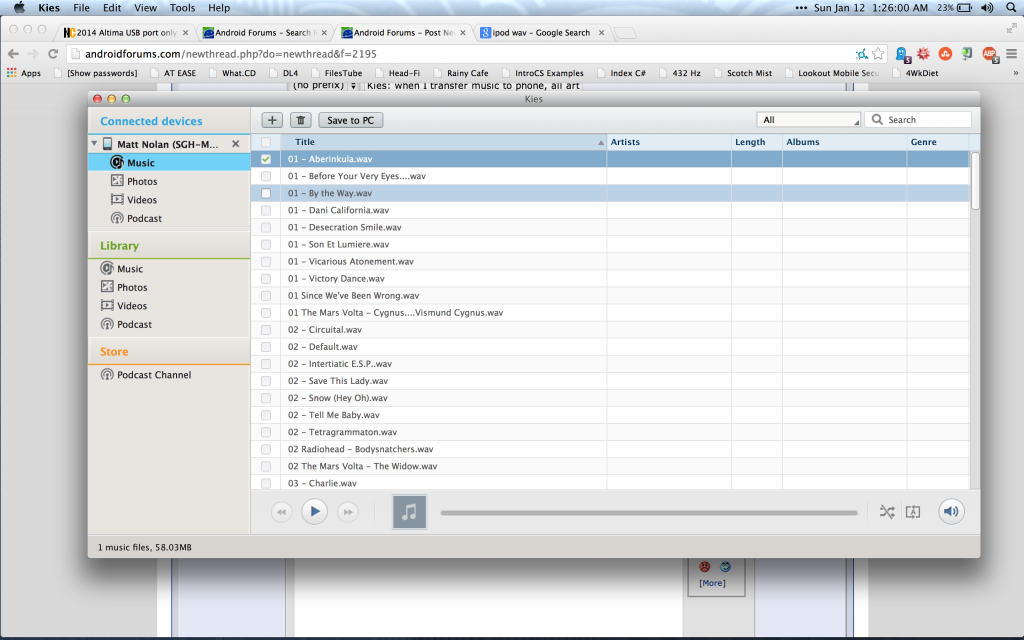This screenshot has width=1024, height=640.
Task: Check the Victory Dance.wav checkbox
Action: coord(266,278)
